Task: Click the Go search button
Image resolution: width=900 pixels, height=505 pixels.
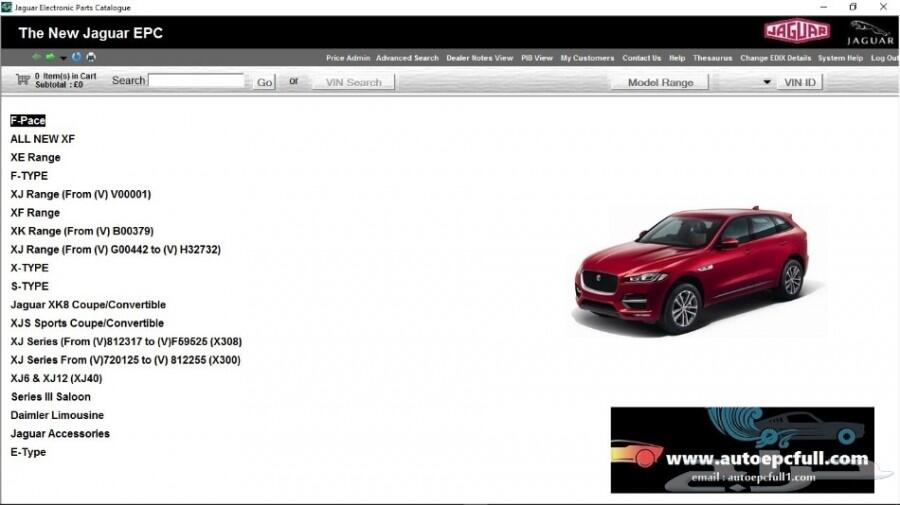Action: [x=264, y=82]
